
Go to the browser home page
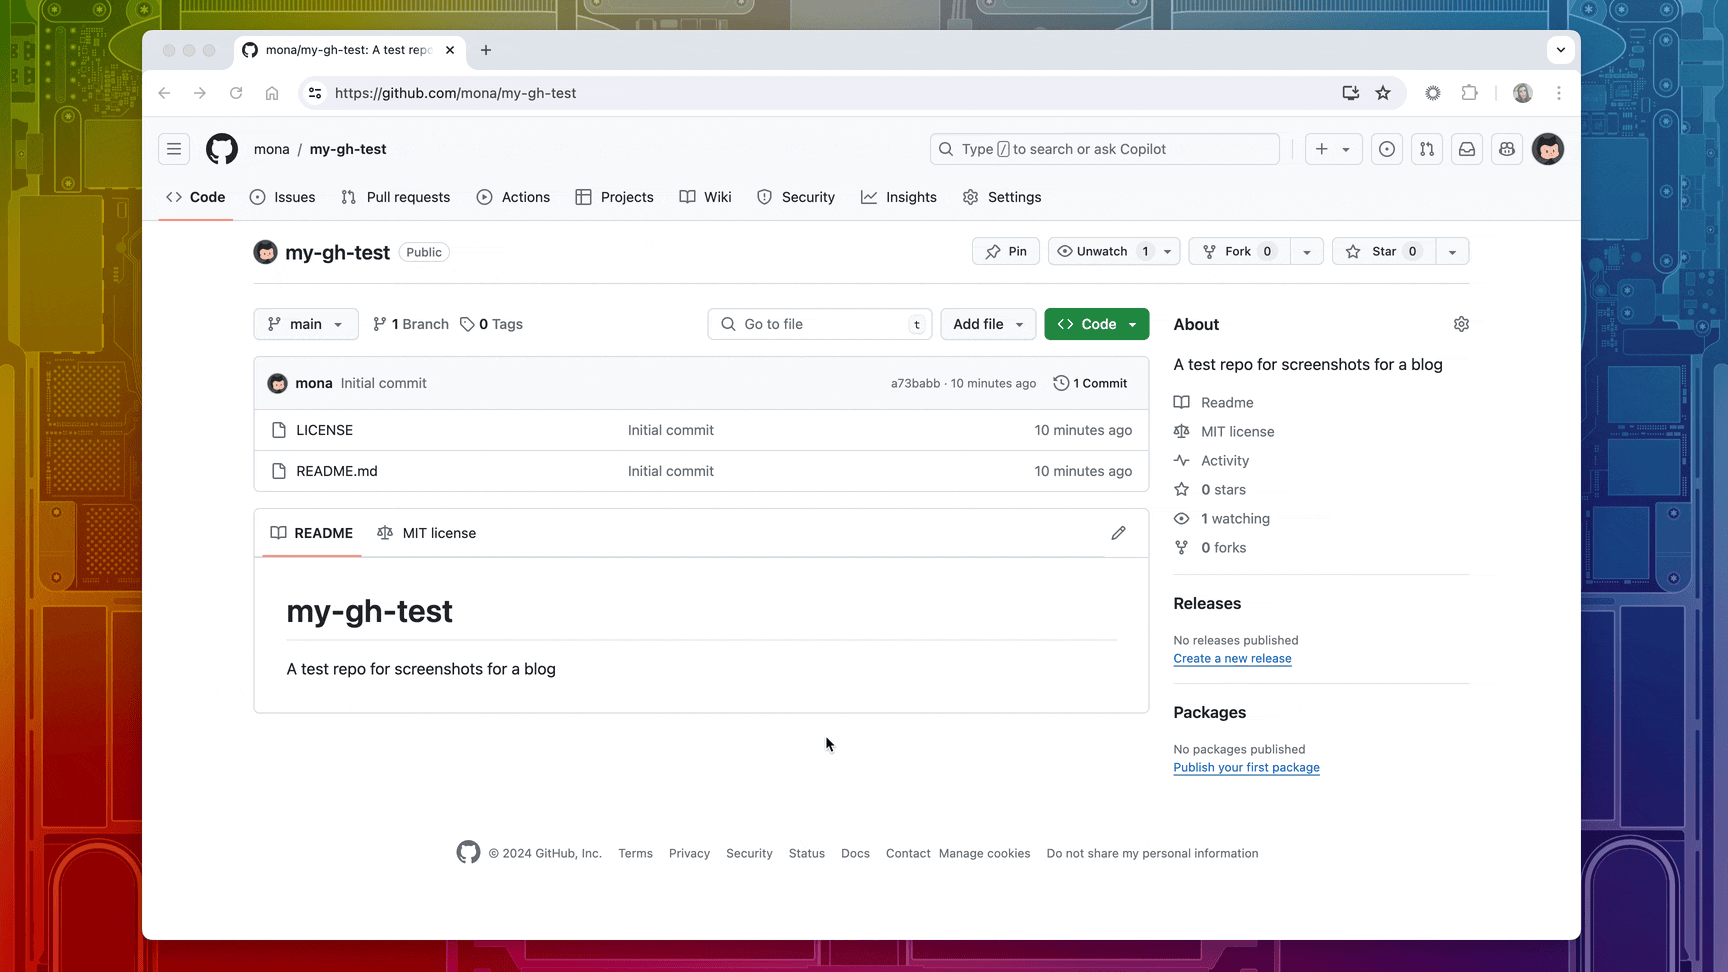click(x=272, y=93)
